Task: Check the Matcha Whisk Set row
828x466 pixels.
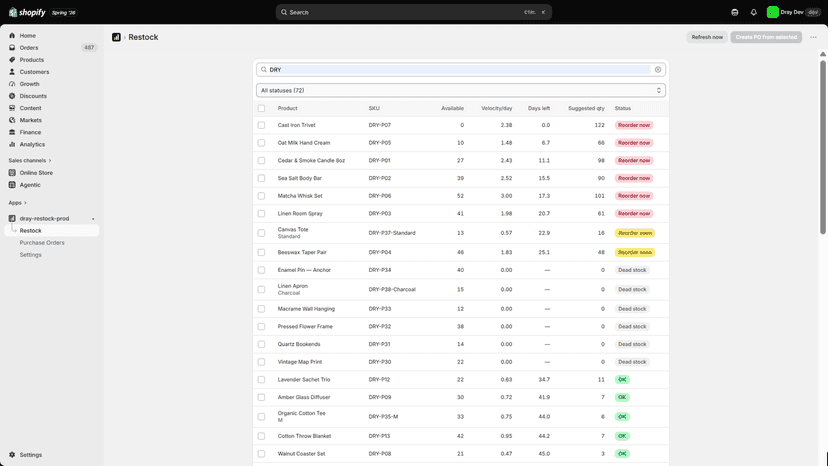Action: tap(261, 196)
